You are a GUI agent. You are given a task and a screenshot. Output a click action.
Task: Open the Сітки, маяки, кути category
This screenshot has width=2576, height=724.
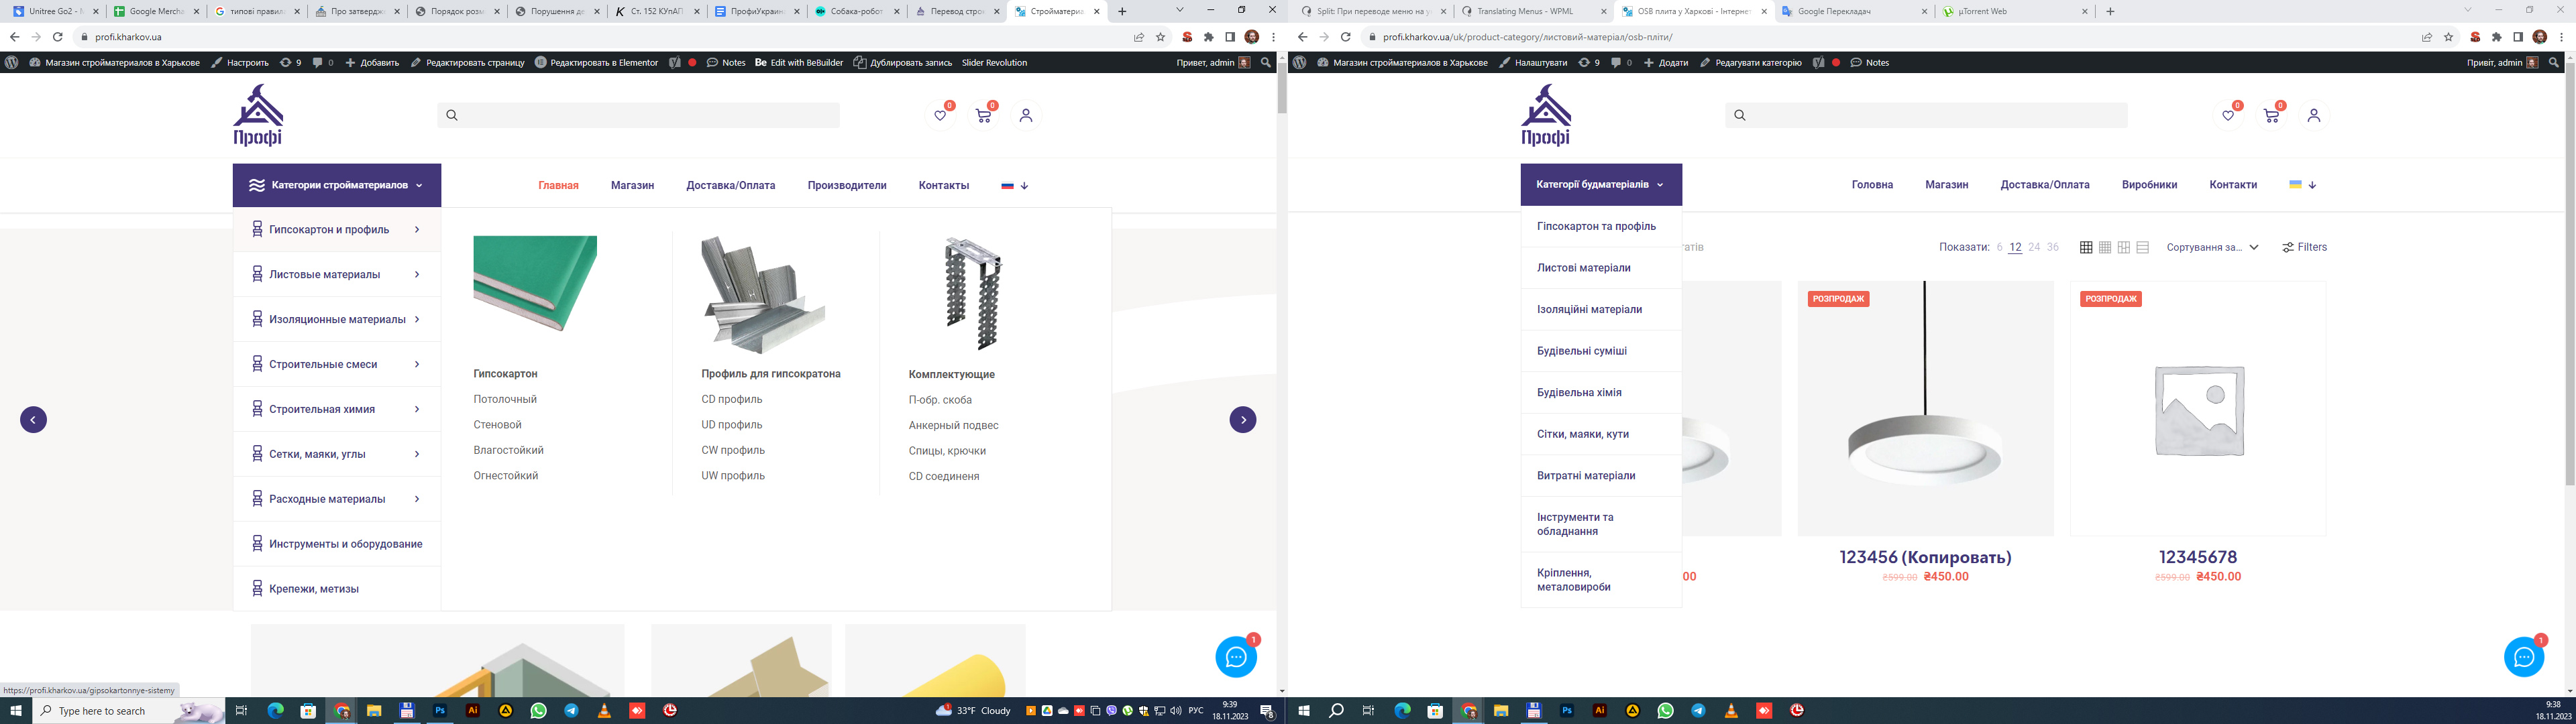point(1583,434)
